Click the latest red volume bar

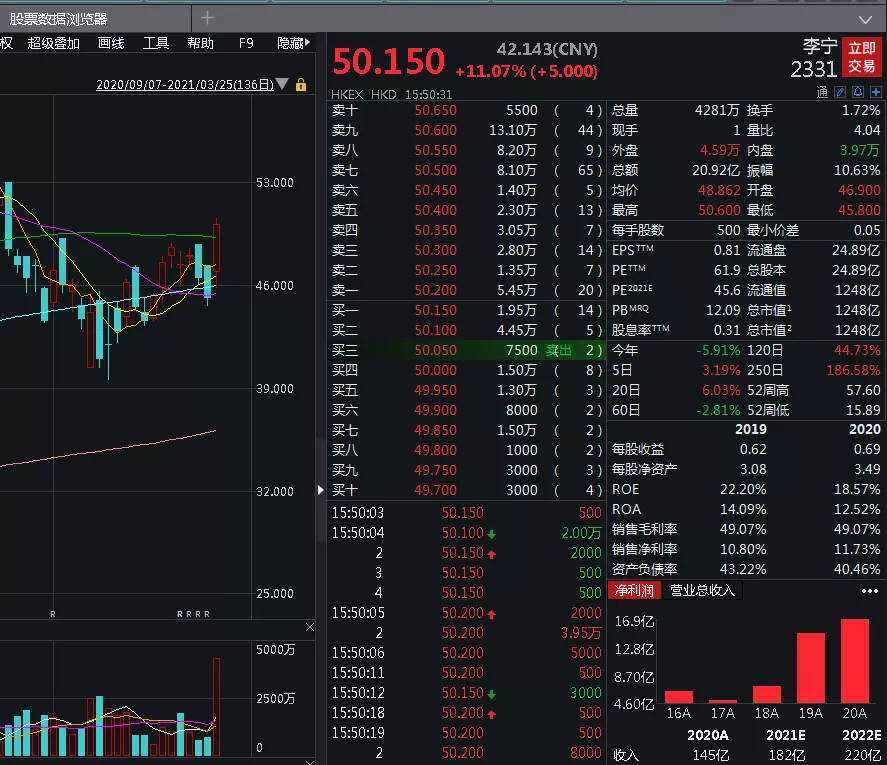click(216, 707)
